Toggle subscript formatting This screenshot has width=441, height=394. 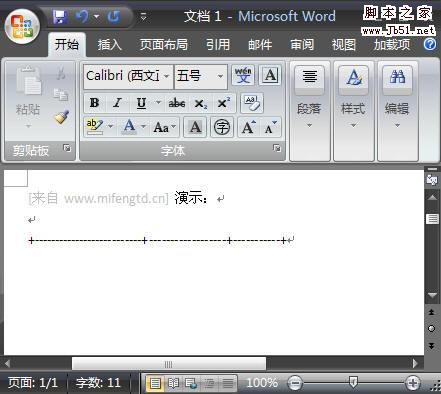click(201, 103)
